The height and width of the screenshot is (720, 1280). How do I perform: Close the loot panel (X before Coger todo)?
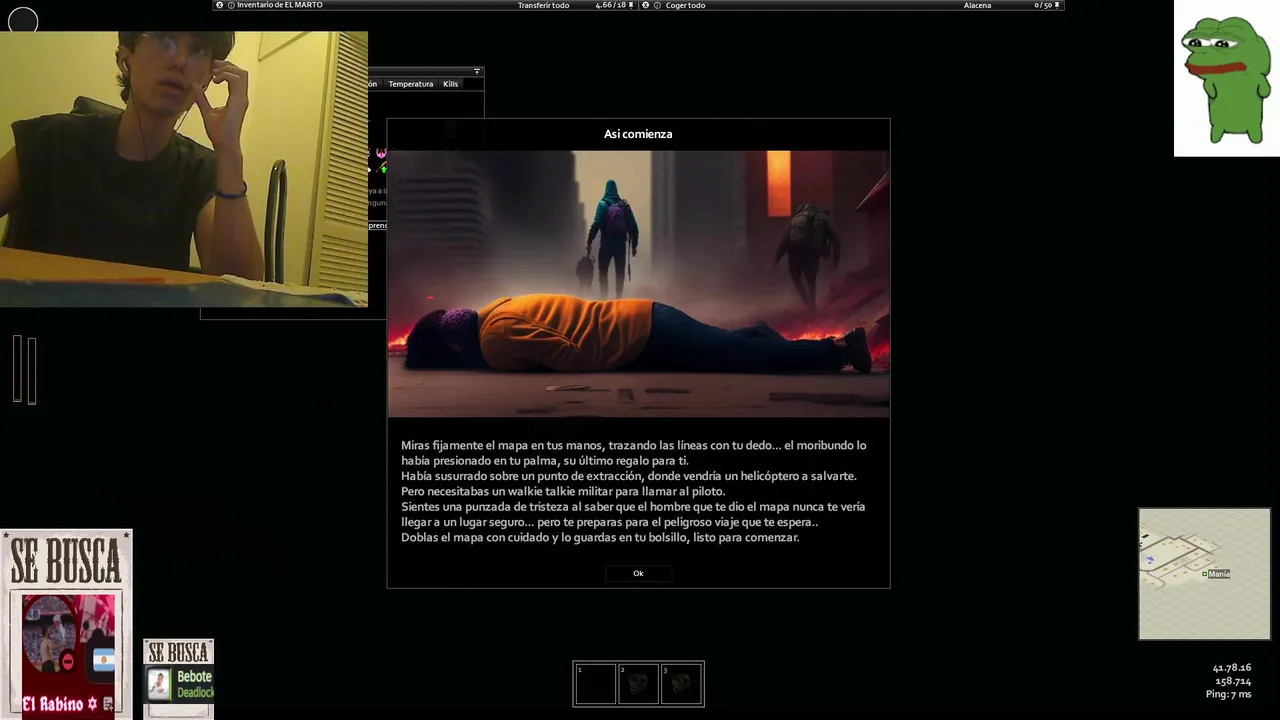[x=645, y=5]
